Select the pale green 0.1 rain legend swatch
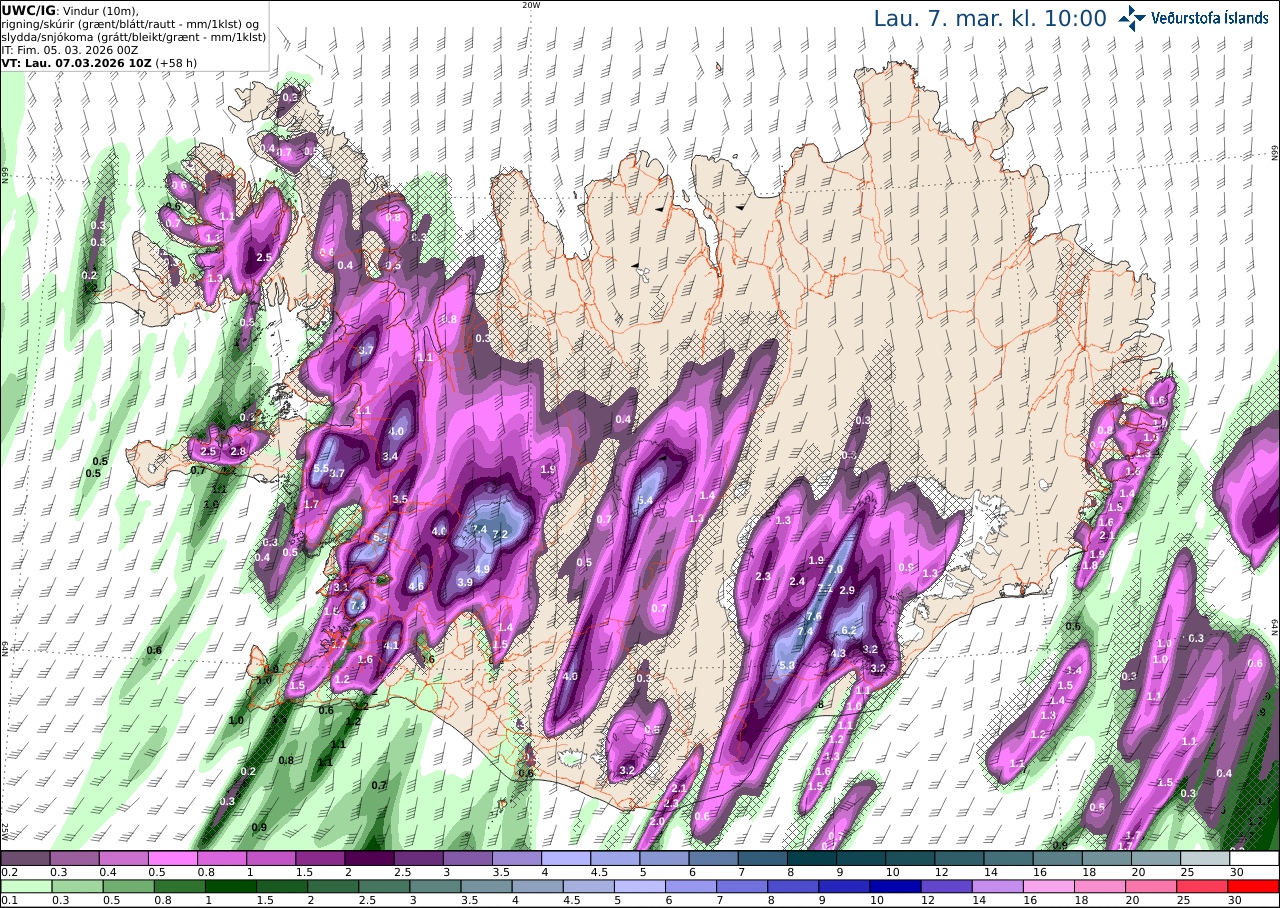Image resolution: width=1280 pixels, height=908 pixels. 25,886
